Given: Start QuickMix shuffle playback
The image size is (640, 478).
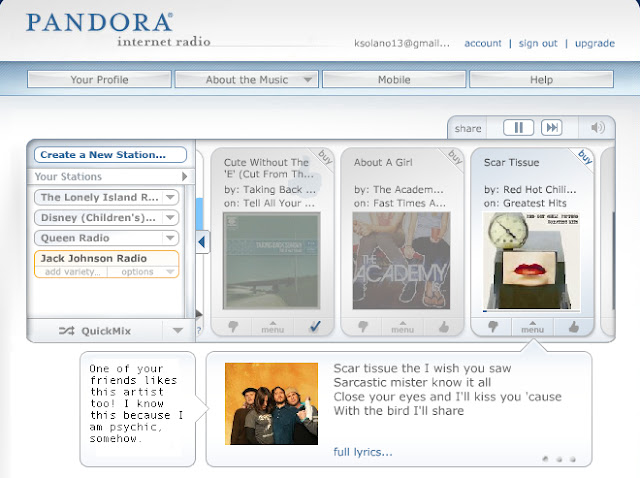Looking at the screenshot, I should point(95,331).
